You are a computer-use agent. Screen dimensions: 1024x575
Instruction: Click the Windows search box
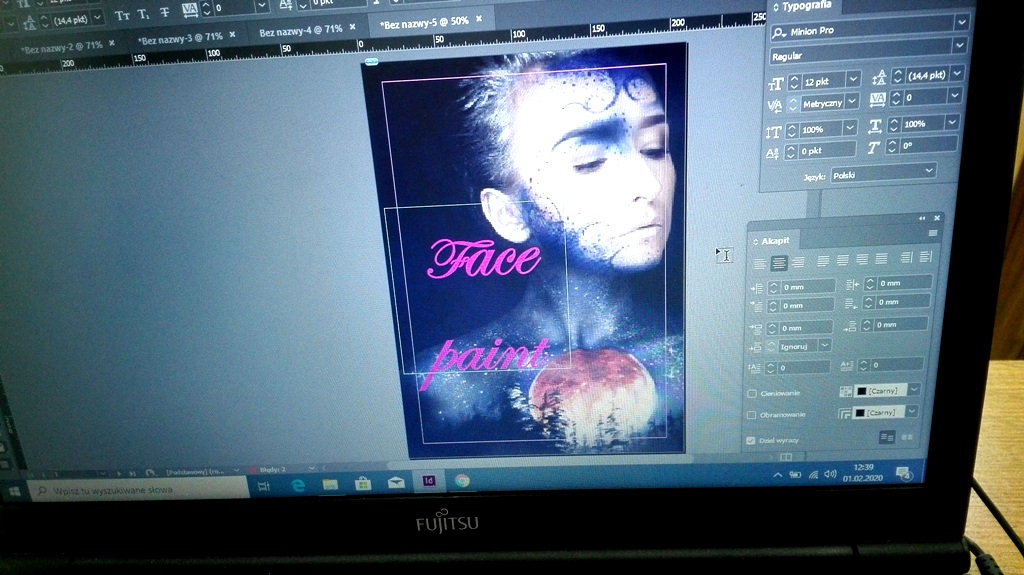tap(140, 489)
